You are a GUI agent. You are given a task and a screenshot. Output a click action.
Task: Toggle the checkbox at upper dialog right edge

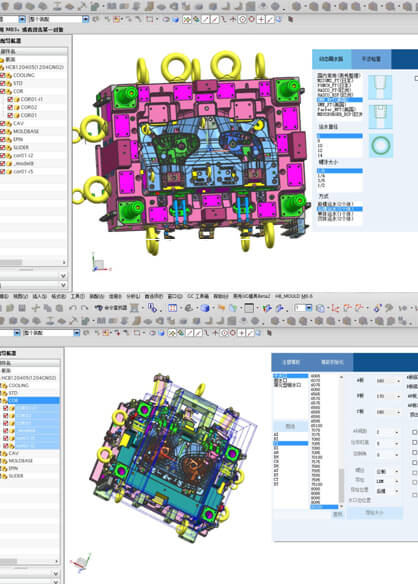pos(416,78)
